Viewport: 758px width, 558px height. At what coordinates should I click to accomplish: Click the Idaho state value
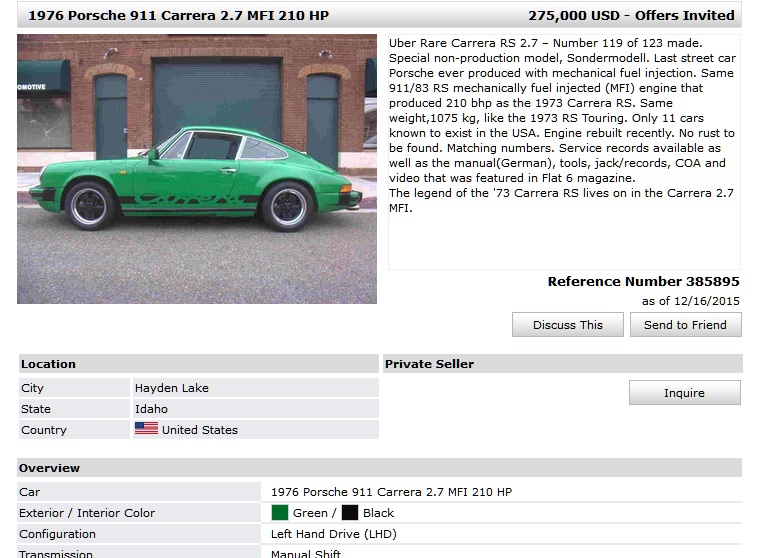pyautogui.click(x=151, y=409)
